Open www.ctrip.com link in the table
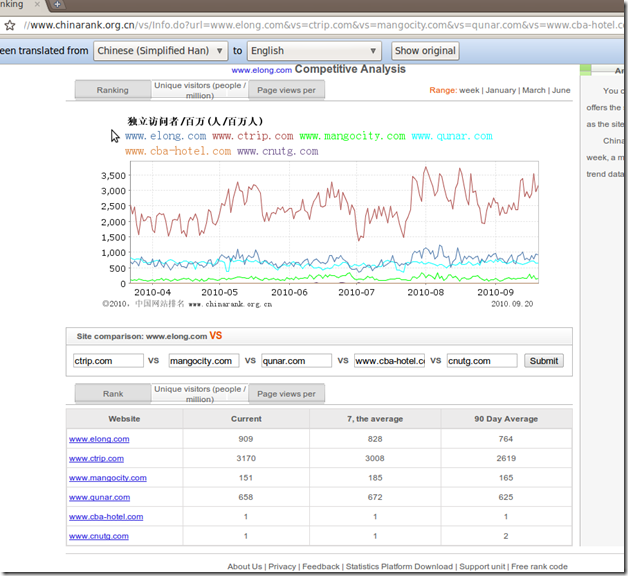 pyautogui.click(x=96, y=458)
